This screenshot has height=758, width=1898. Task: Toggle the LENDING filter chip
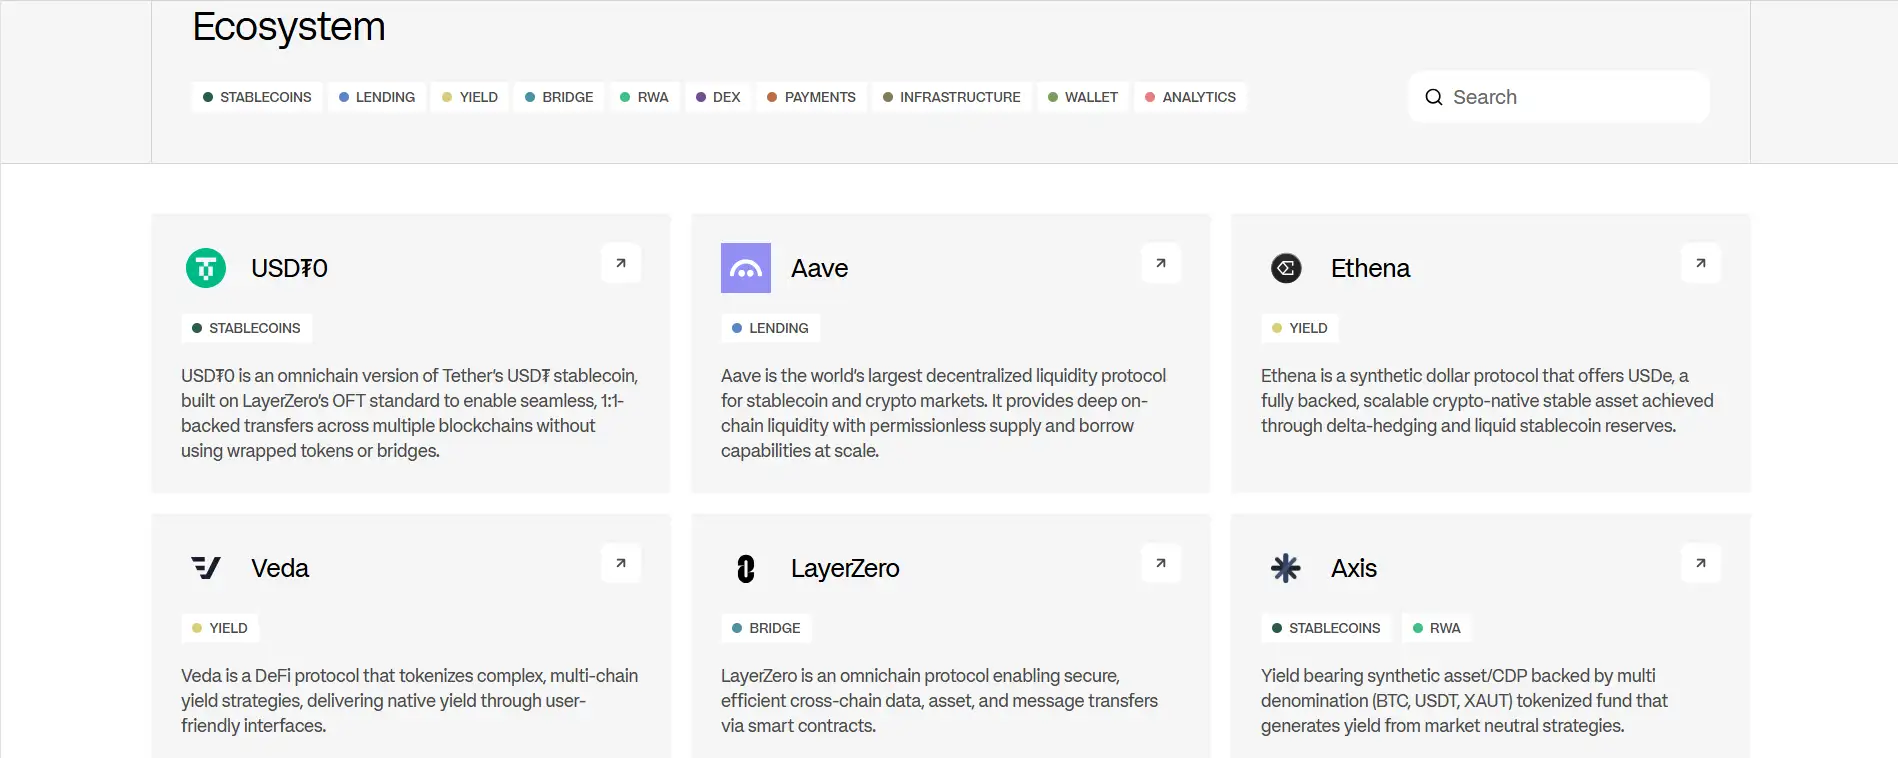point(377,97)
